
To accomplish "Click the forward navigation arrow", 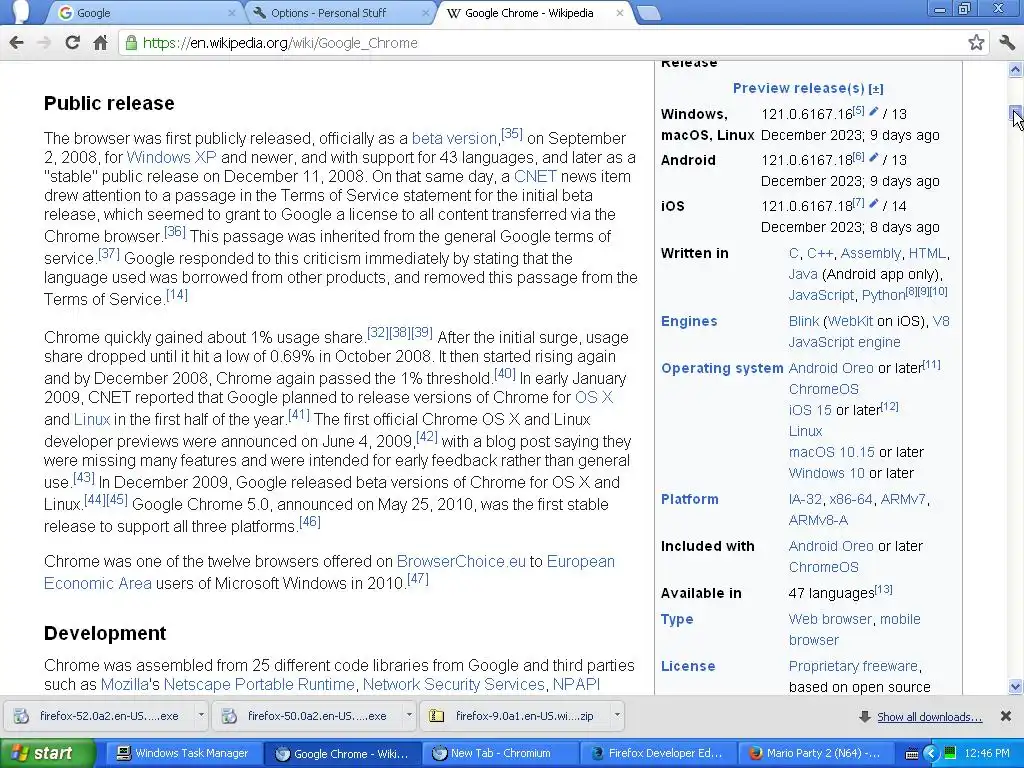I will point(44,43).
